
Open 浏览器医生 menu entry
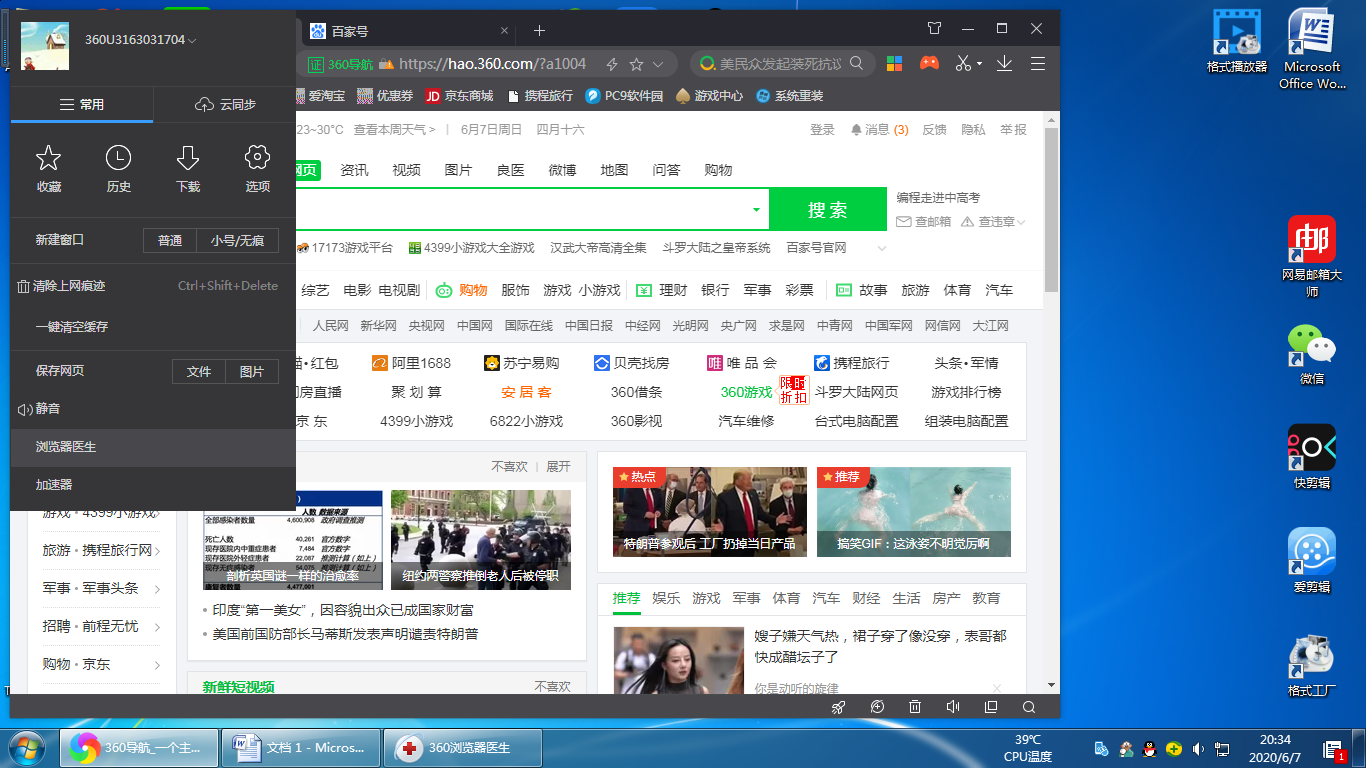(153, 447)
